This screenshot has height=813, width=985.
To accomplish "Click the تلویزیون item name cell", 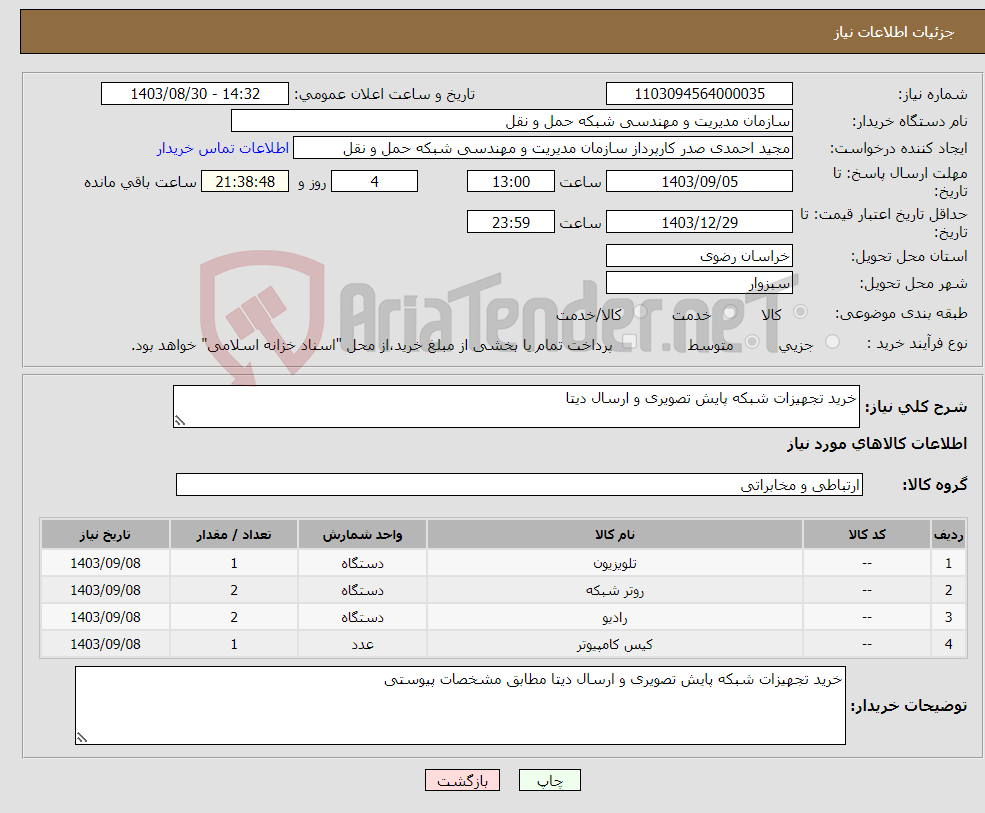I will tap(614, 563).
